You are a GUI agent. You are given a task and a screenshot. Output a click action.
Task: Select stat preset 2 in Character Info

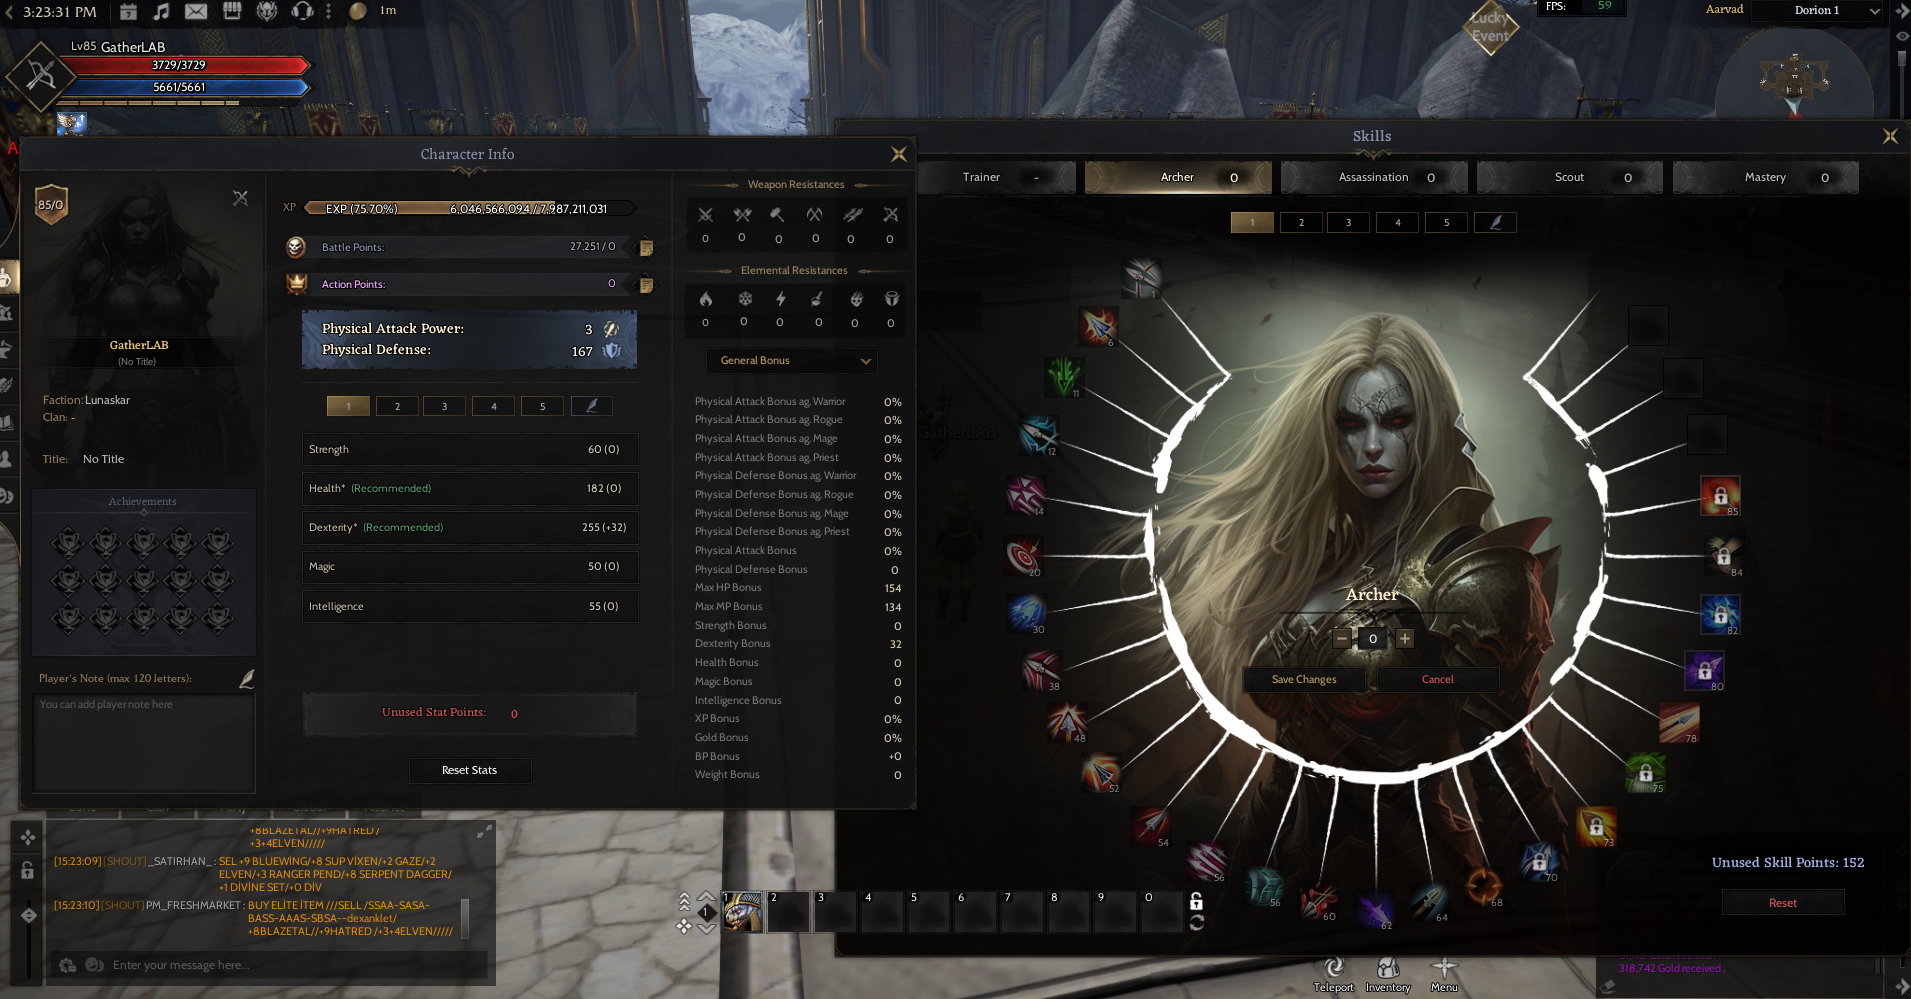pyautogui.click(x=397, y=406)
